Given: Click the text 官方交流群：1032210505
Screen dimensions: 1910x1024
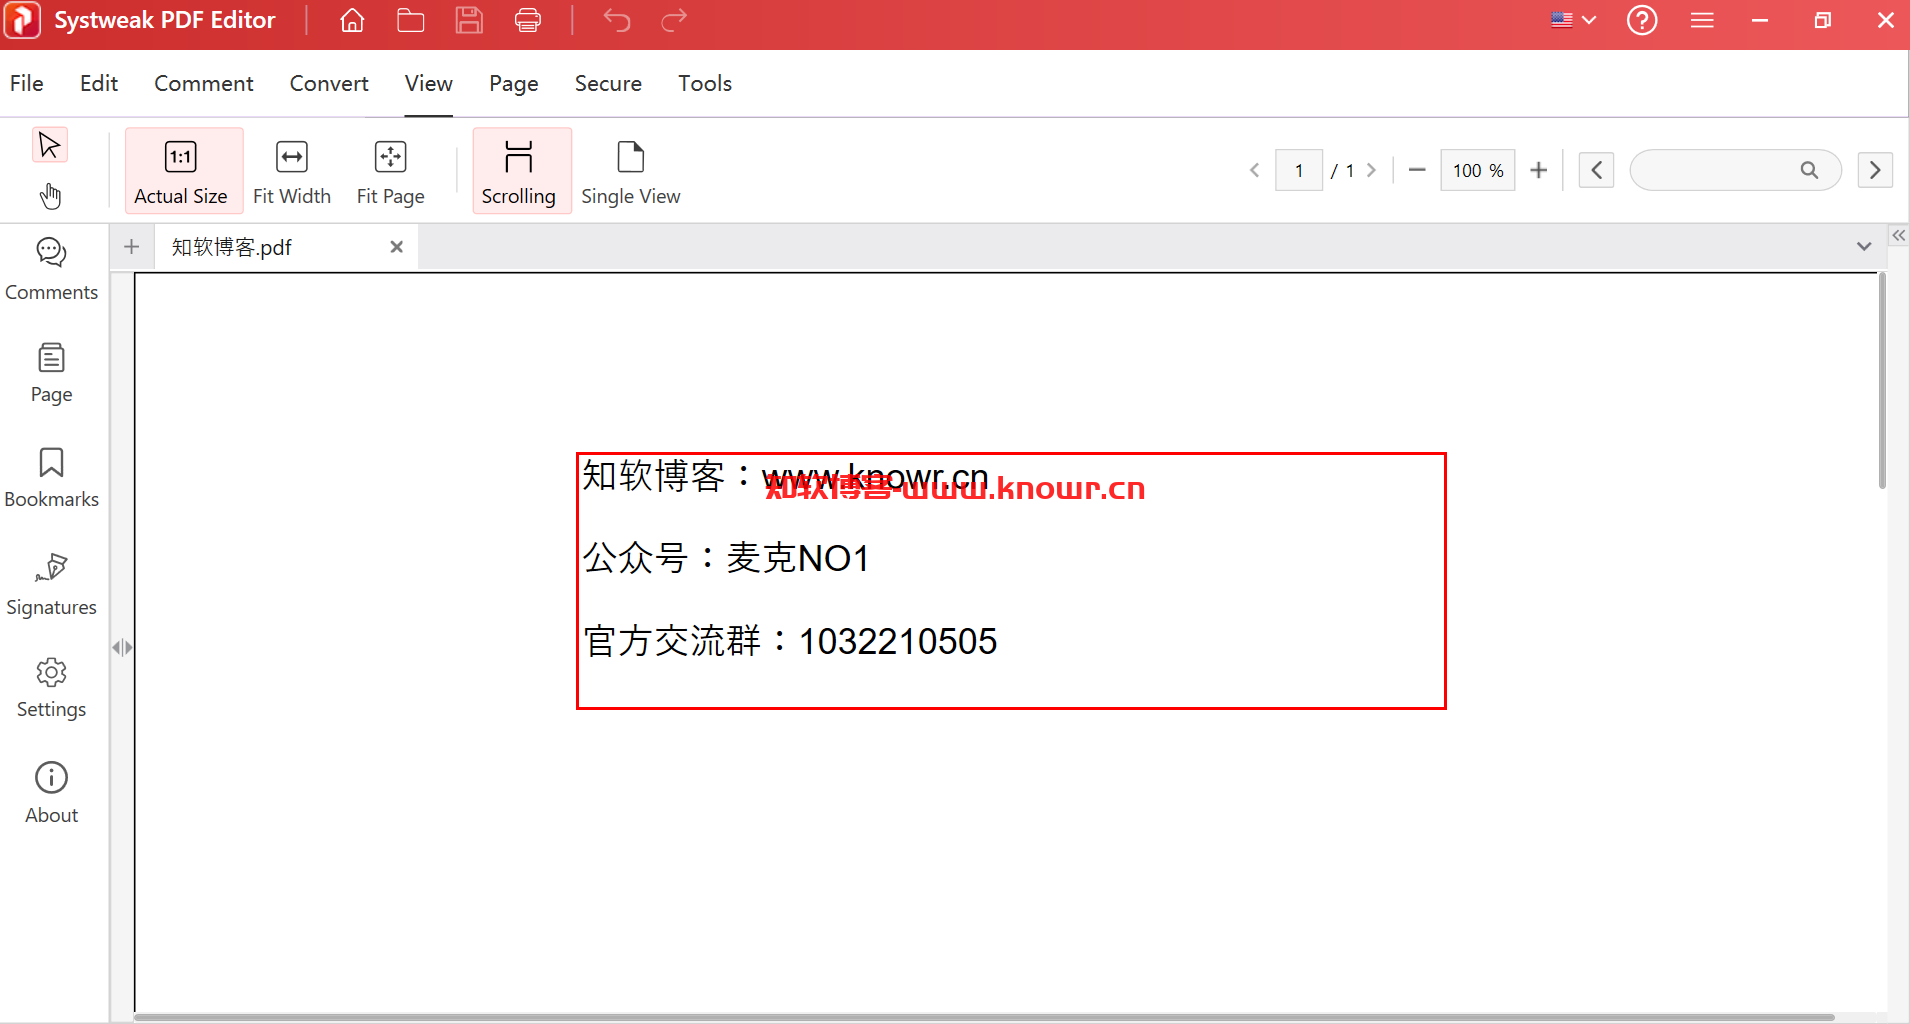Looking at the screenshot, I should tap(790, 641).
